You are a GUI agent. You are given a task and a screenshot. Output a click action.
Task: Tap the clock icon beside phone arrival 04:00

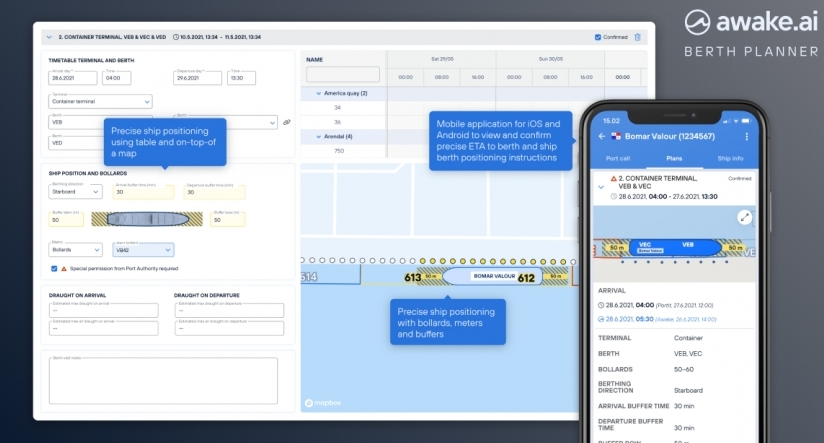601,305
